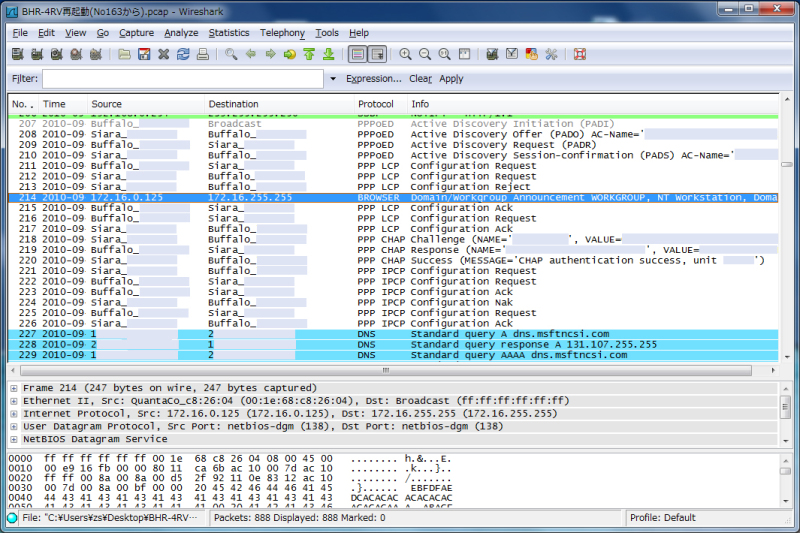Viewport: 800px width, 533px height.
Task: Click the Zoom in icon
Action: coord(406,54)
